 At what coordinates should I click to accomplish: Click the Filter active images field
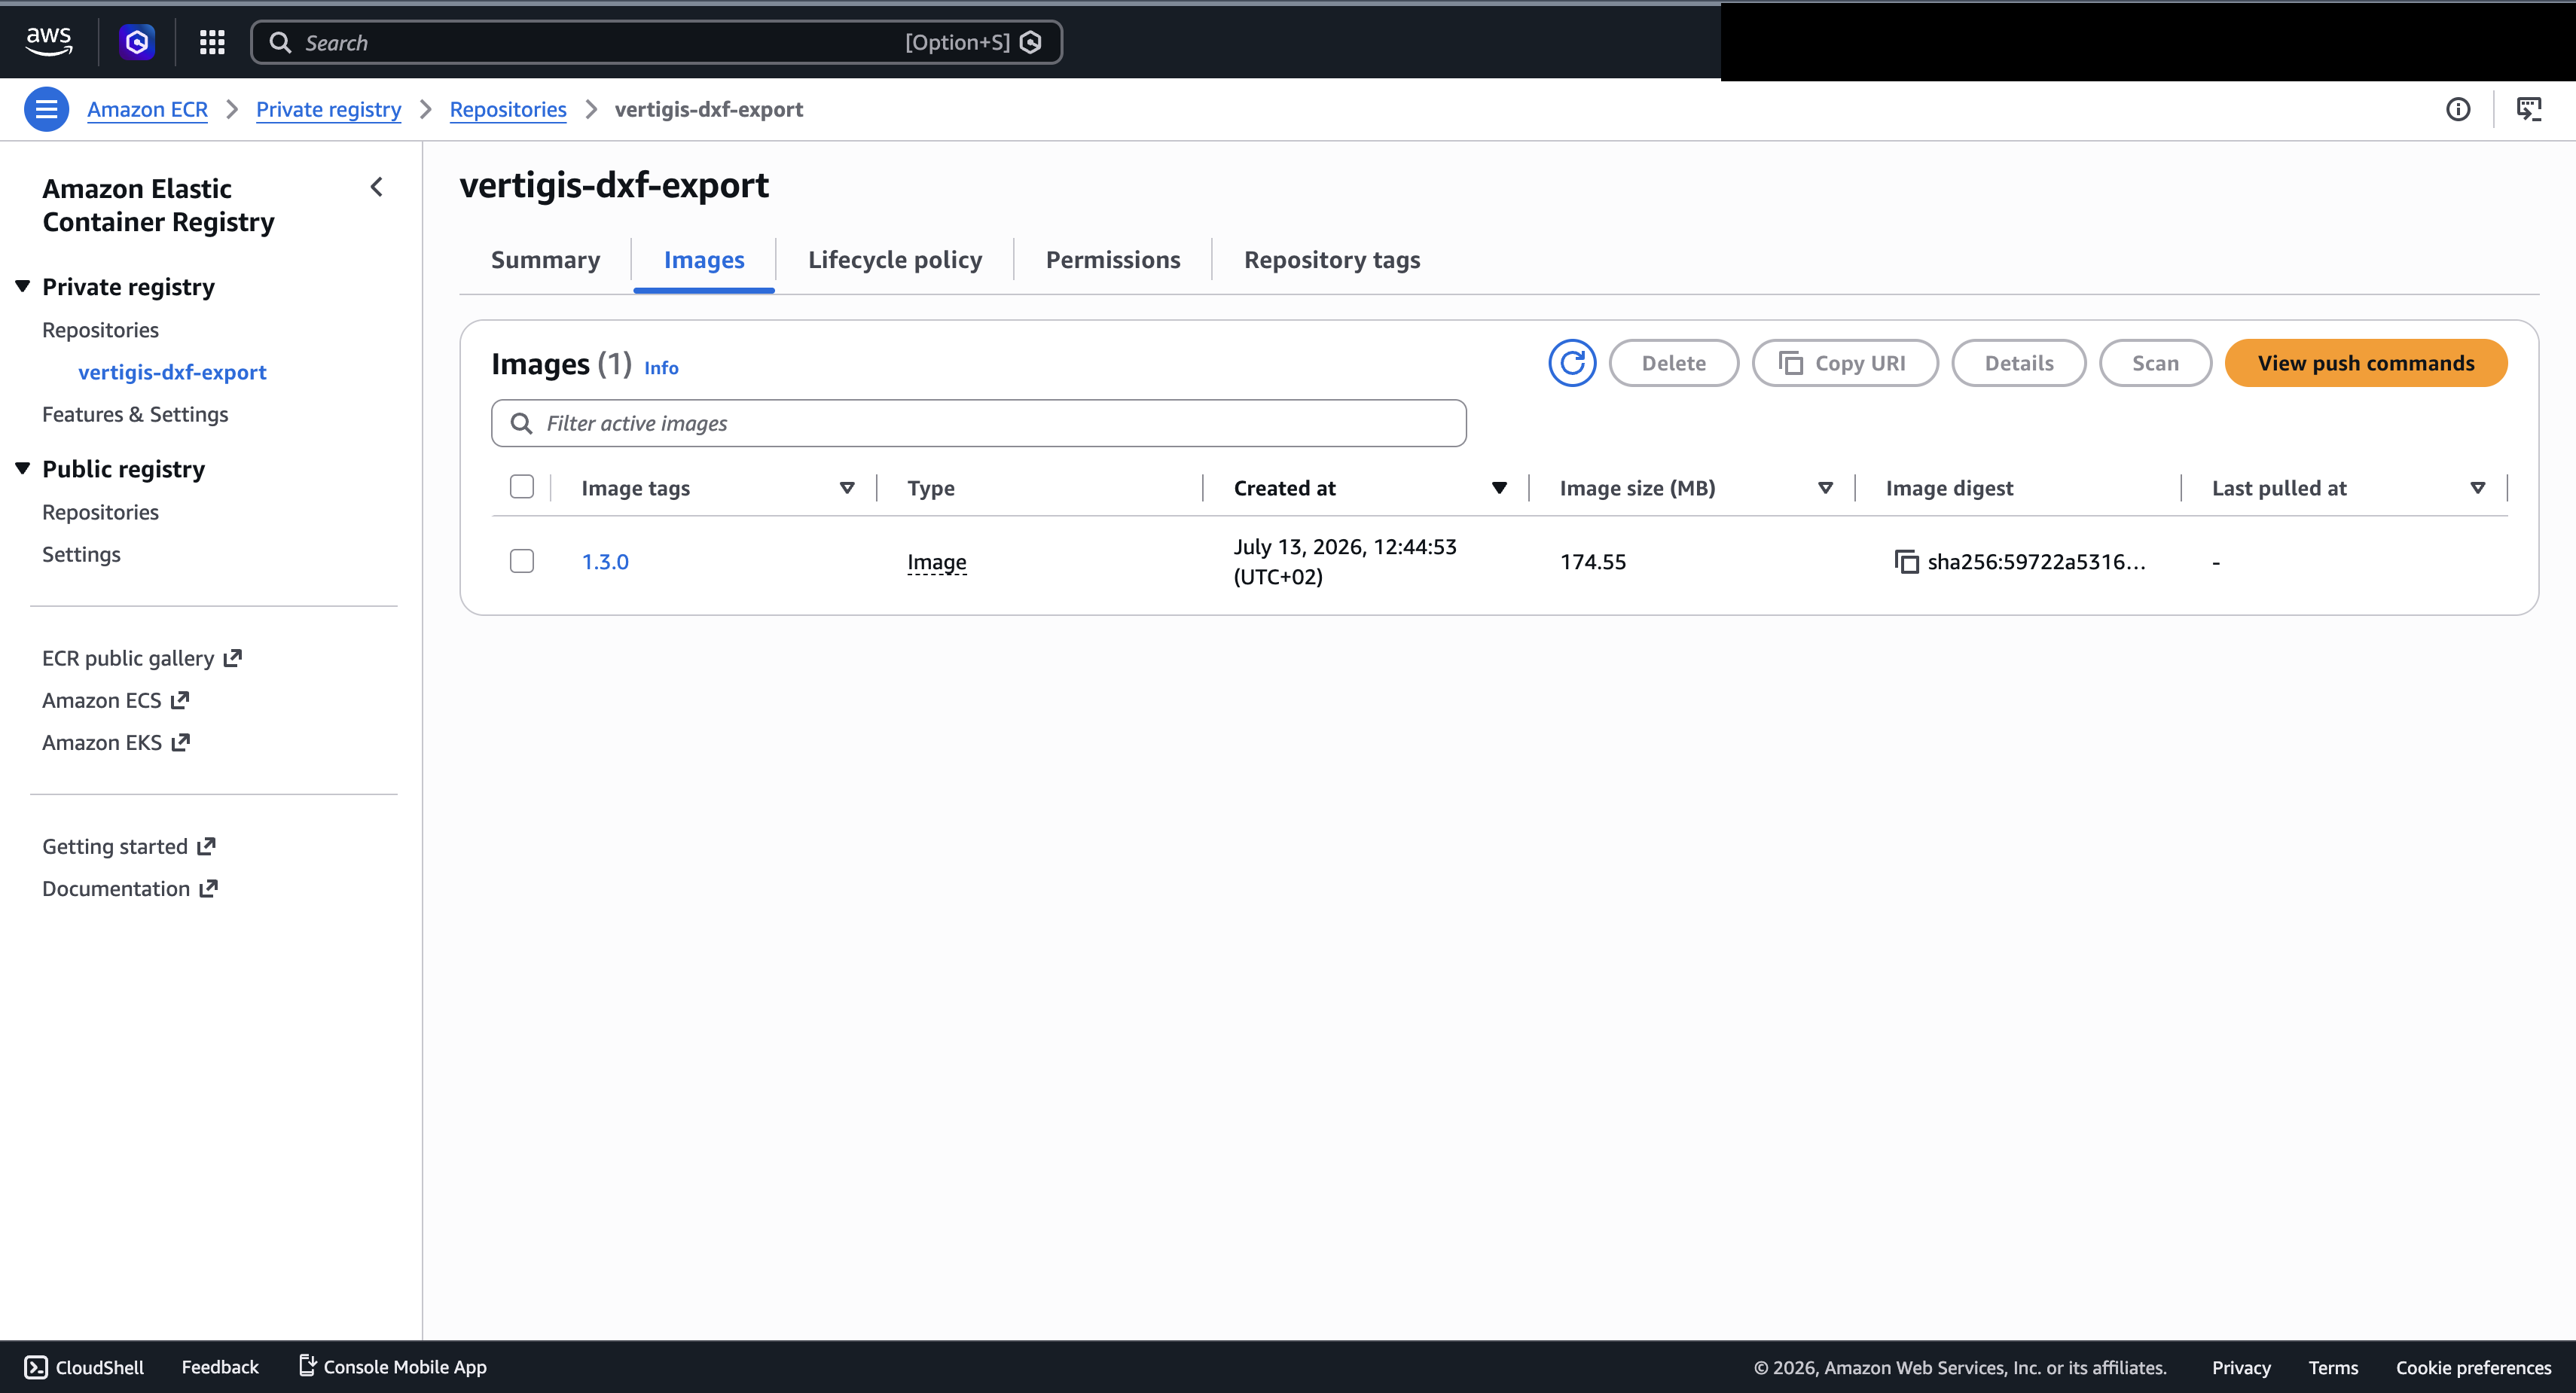coord(979,423)
